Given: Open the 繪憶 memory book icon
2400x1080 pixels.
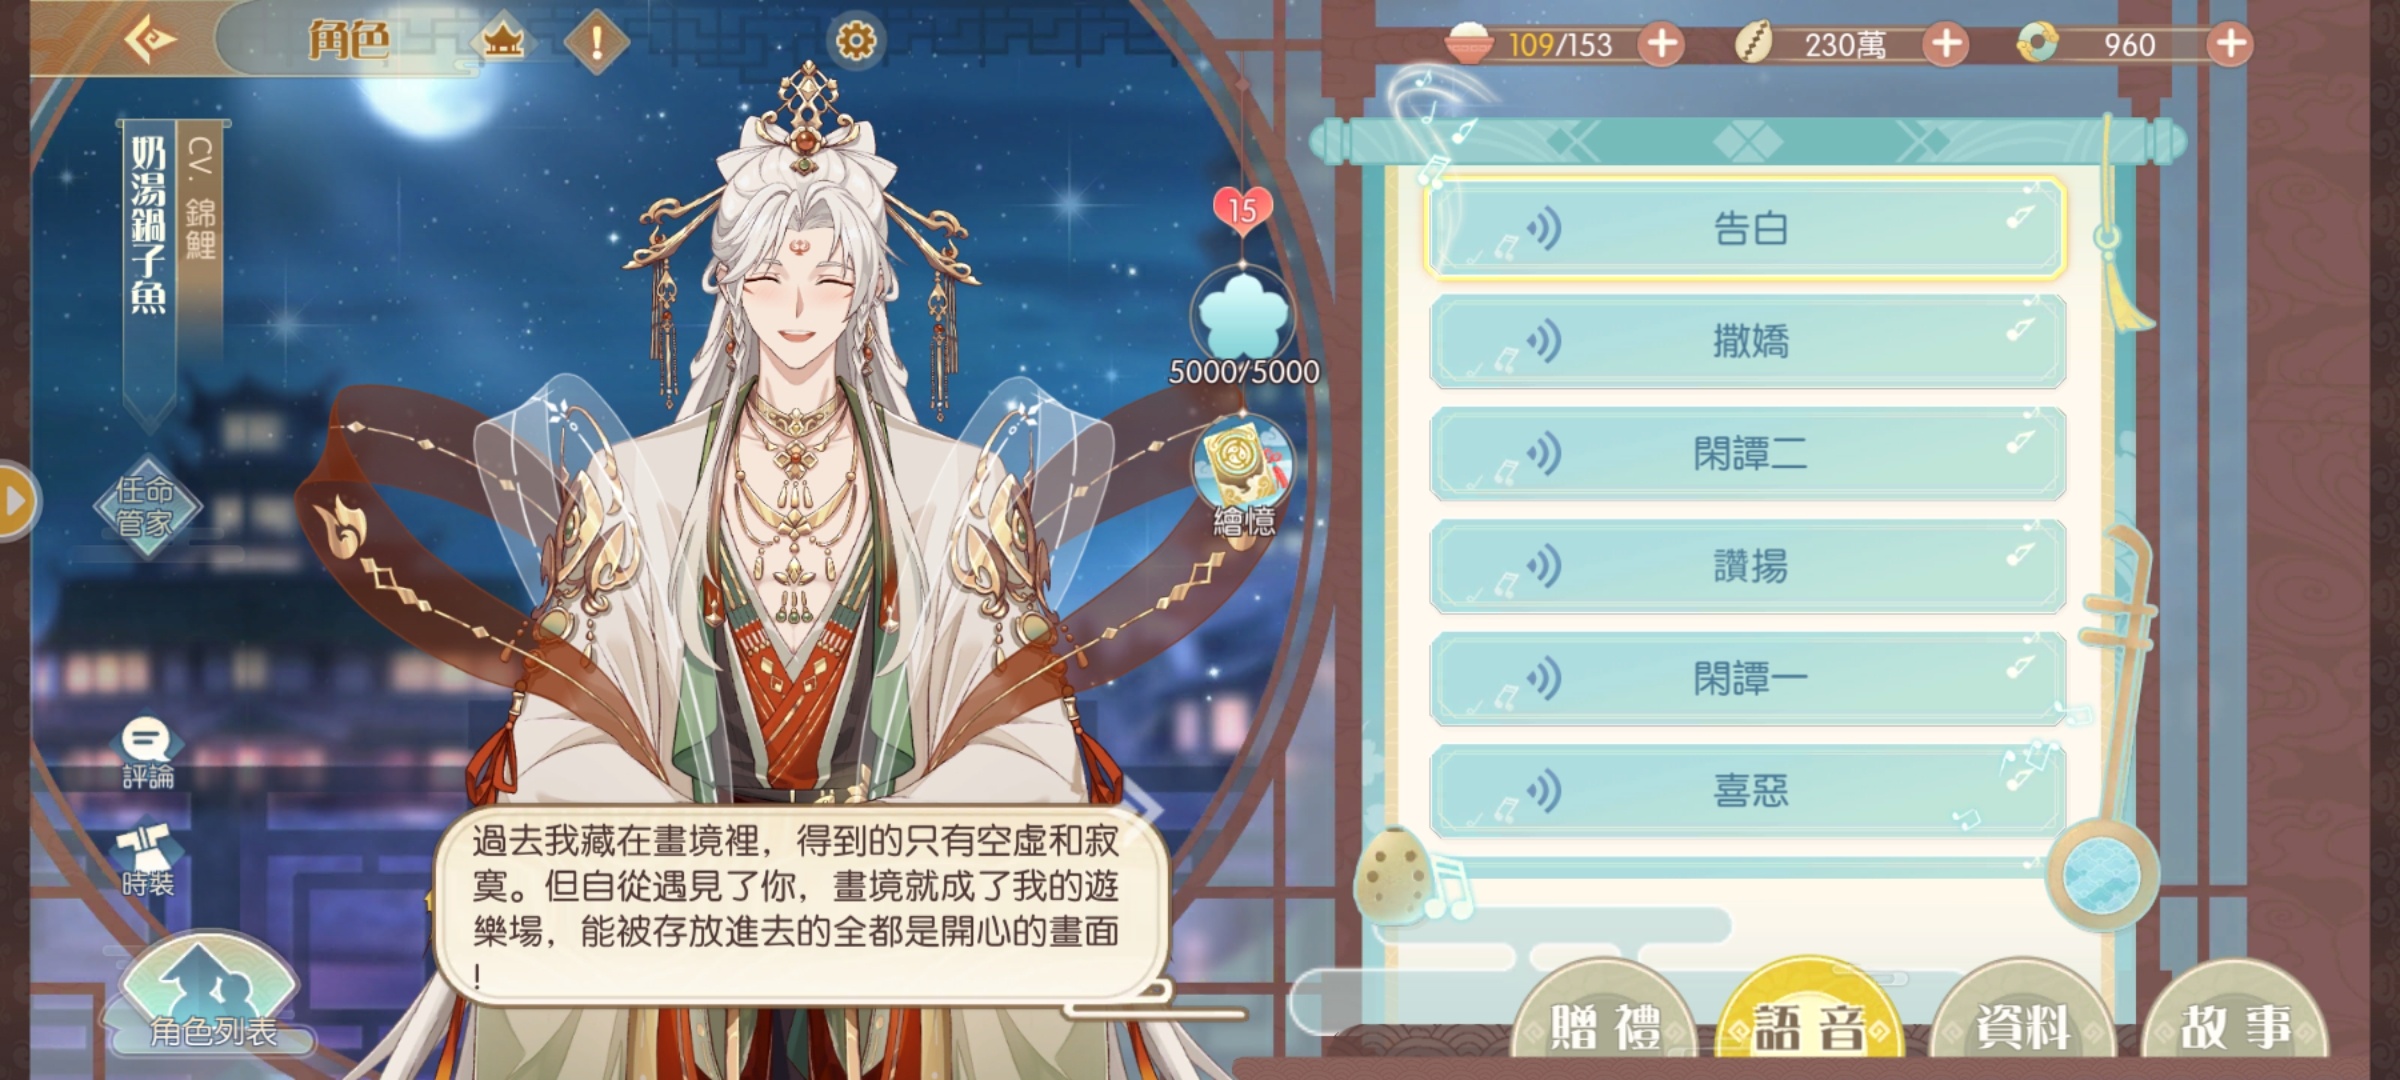Looking at the screenshot, I should 1244,476.
